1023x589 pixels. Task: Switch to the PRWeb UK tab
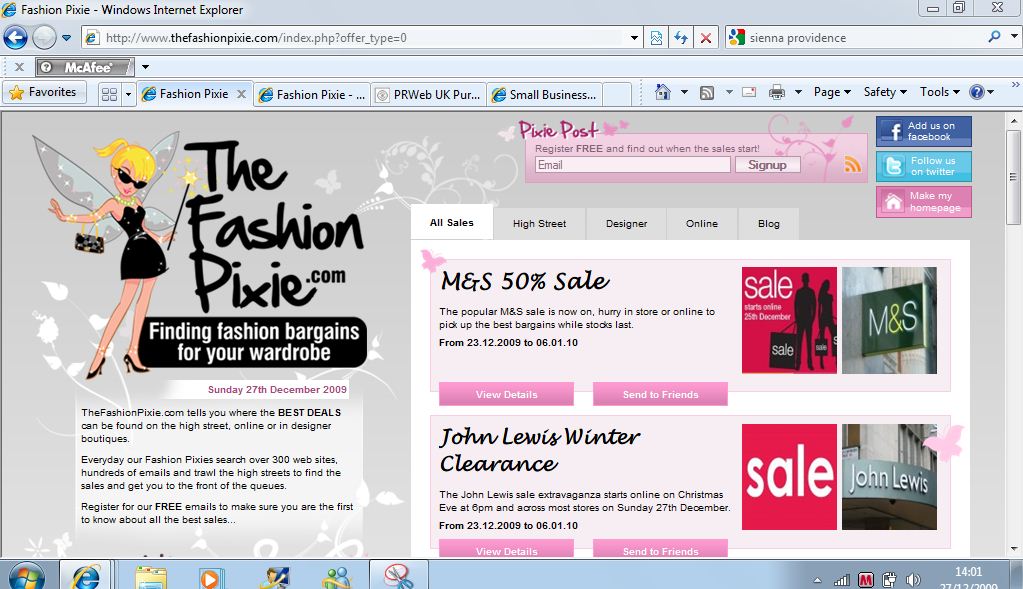pyautogui.click(x=429, y=95)
